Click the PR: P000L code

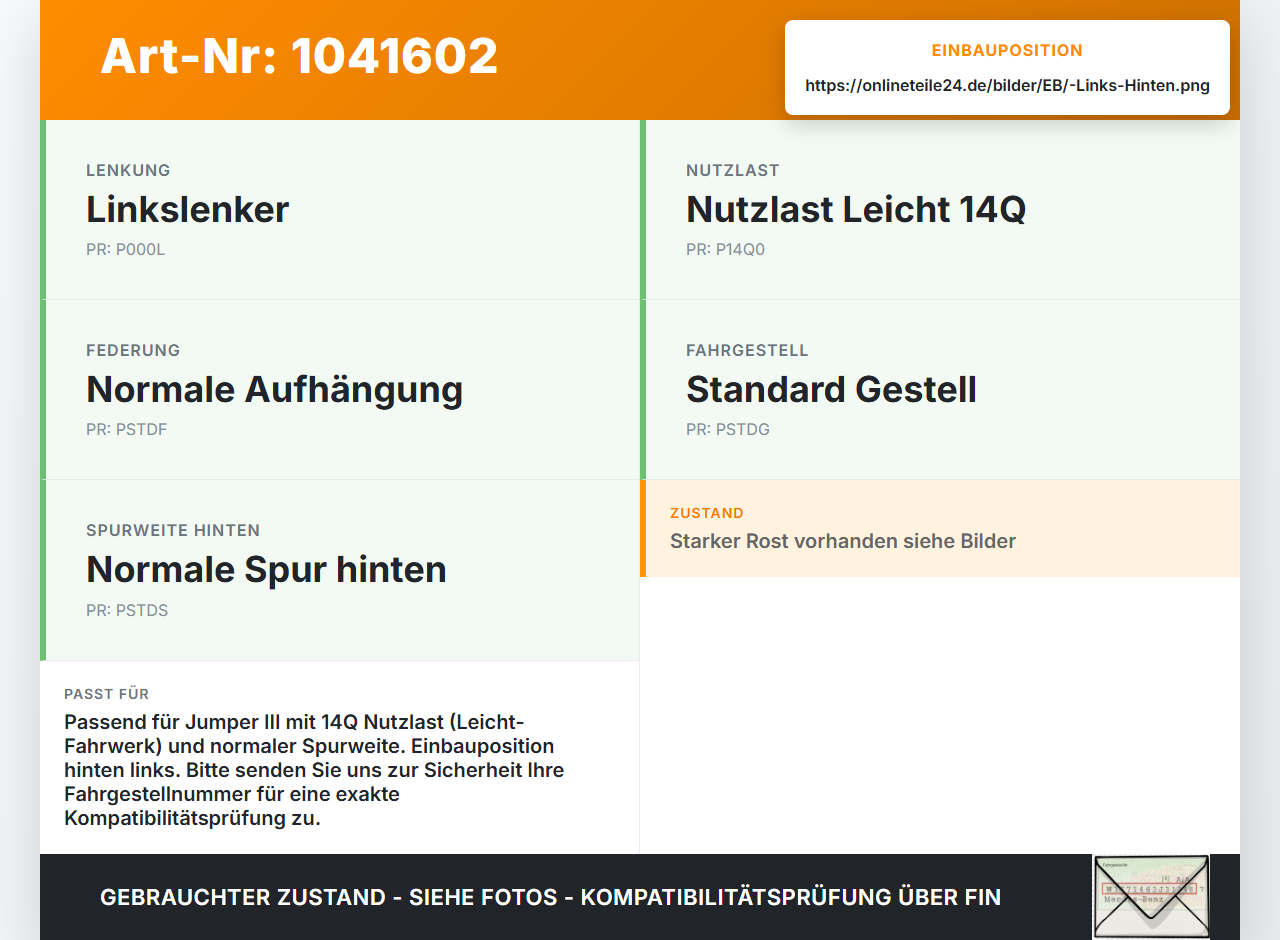pos(125,250)
